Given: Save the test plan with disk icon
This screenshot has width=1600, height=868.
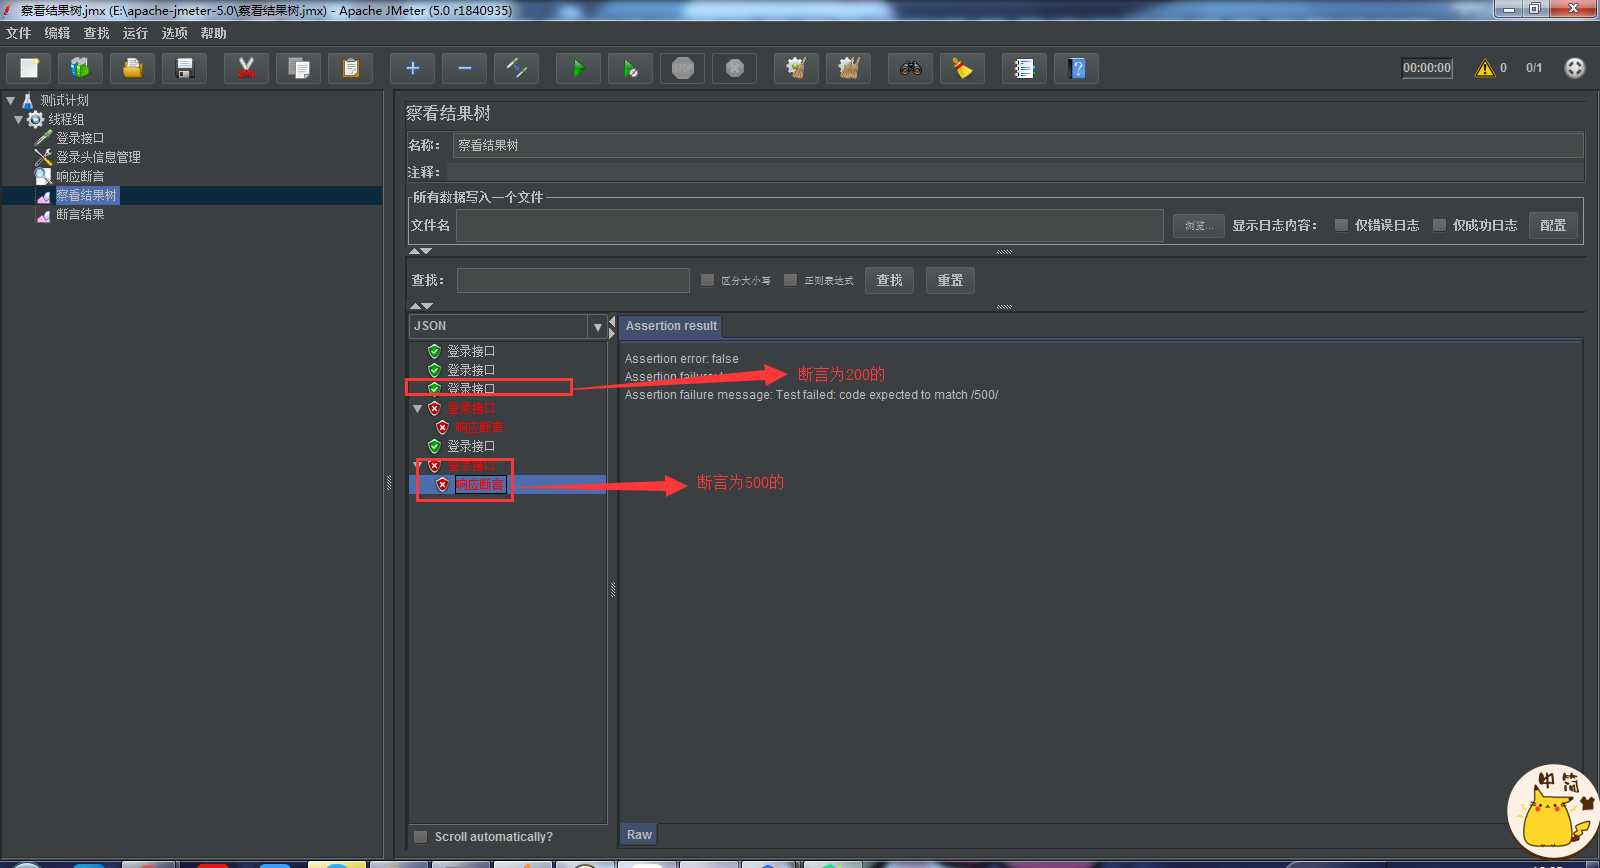Looking at the screenshot, I should [185, 68].
